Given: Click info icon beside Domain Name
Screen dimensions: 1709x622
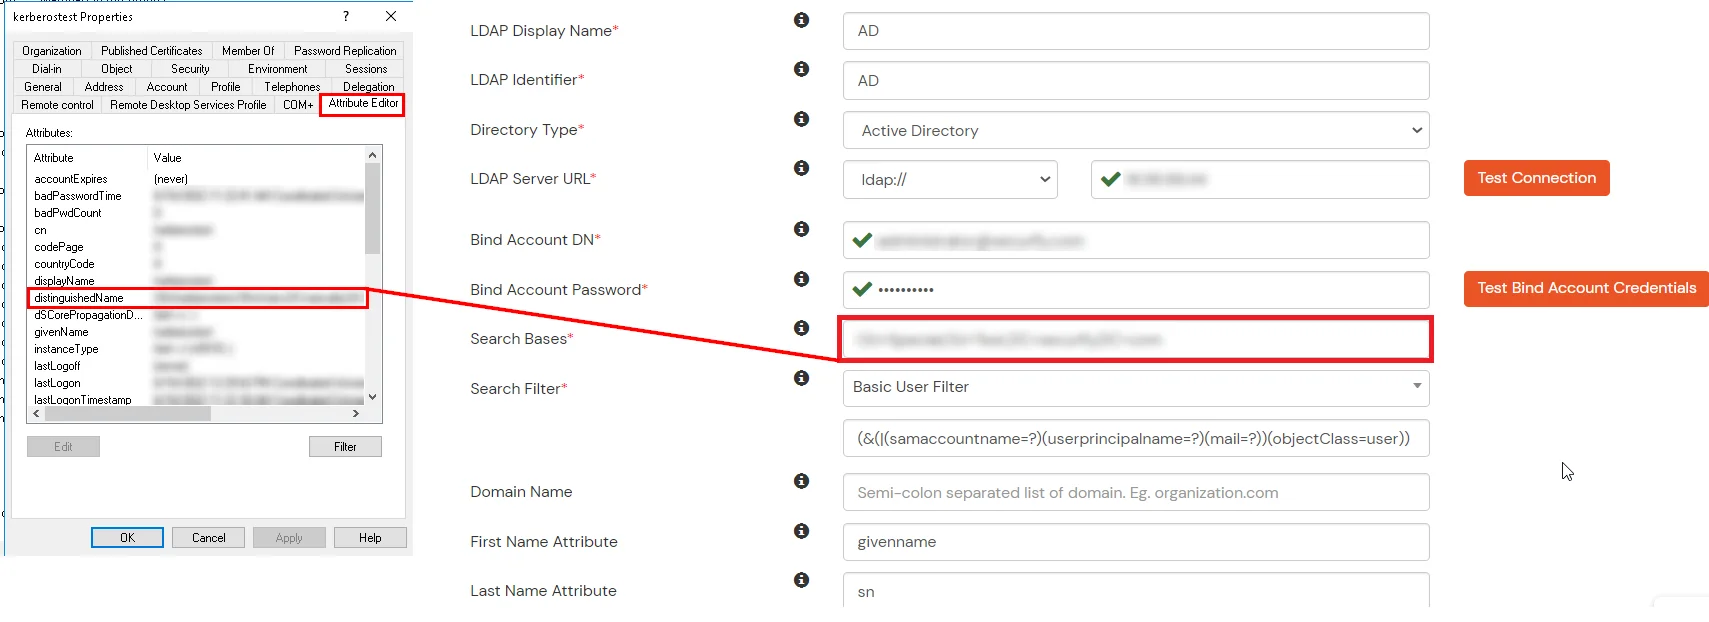Looking at the screenshot, I should [x=801, y=481].
